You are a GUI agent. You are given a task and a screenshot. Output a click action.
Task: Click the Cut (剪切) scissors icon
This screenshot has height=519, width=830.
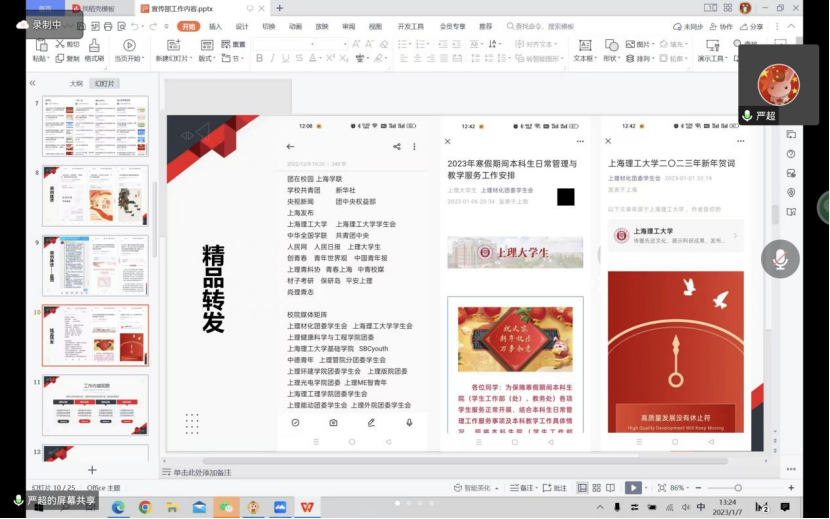pos(60,44)
